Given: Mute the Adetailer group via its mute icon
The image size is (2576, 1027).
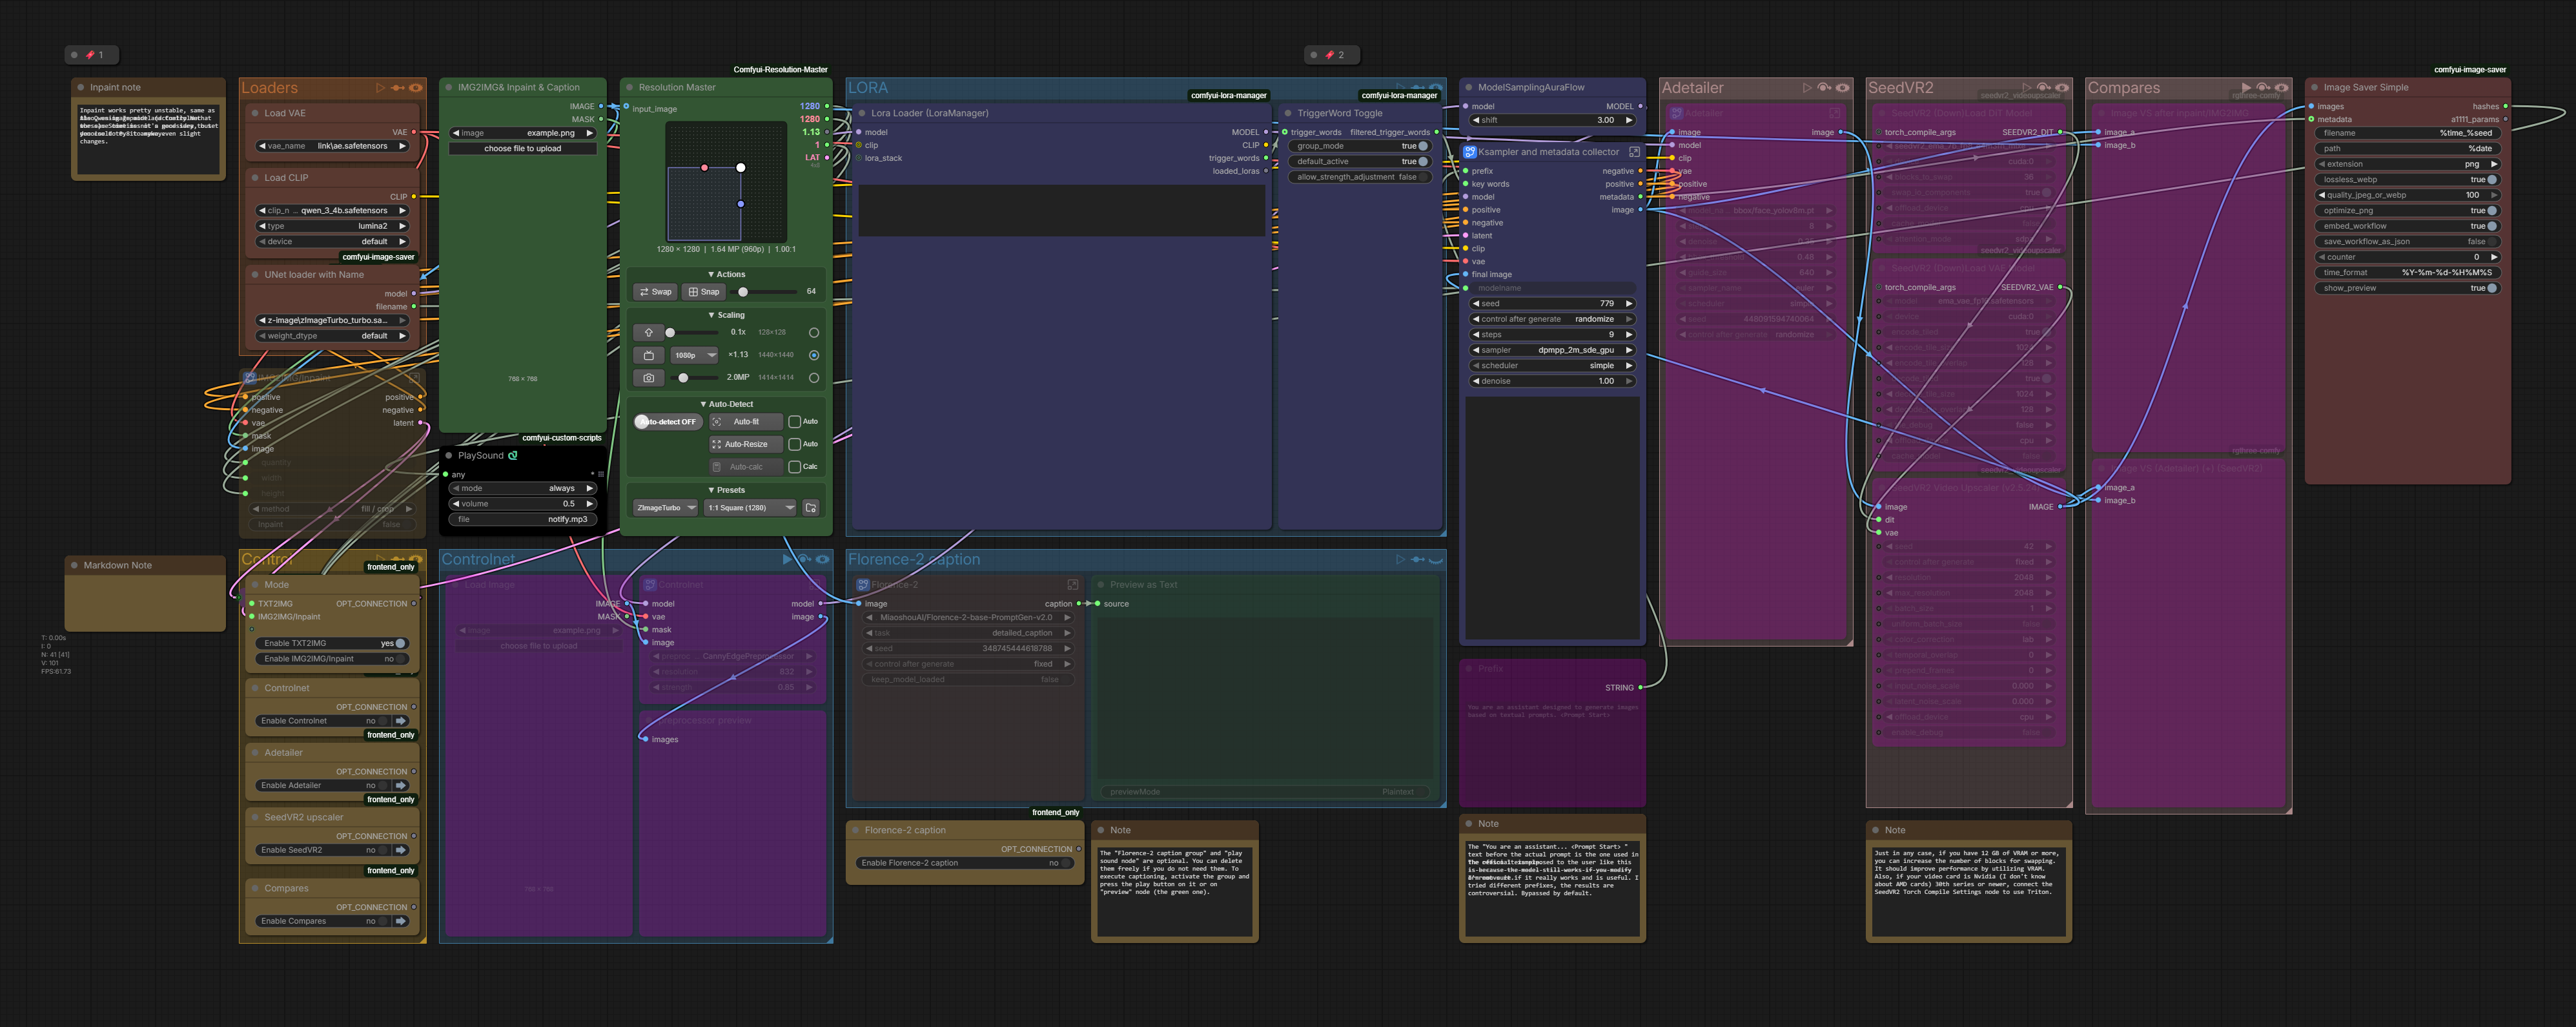Looking at the screenshot, I should 1824,88.
